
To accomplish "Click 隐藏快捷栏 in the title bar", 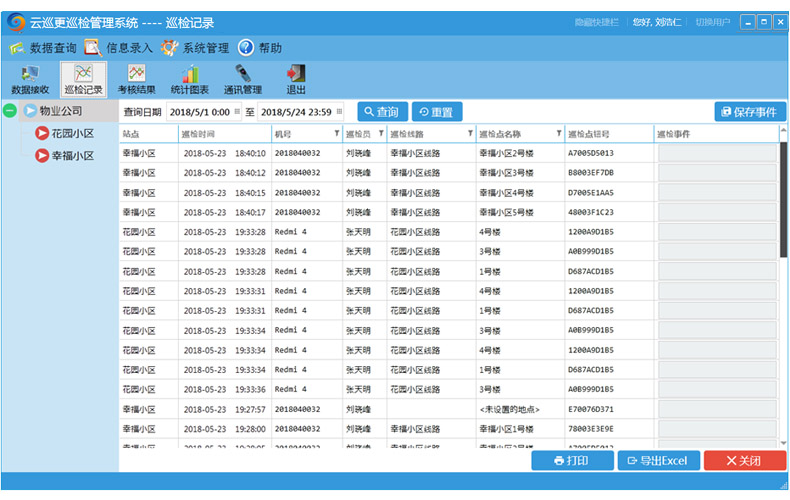I will pos(597,23).
